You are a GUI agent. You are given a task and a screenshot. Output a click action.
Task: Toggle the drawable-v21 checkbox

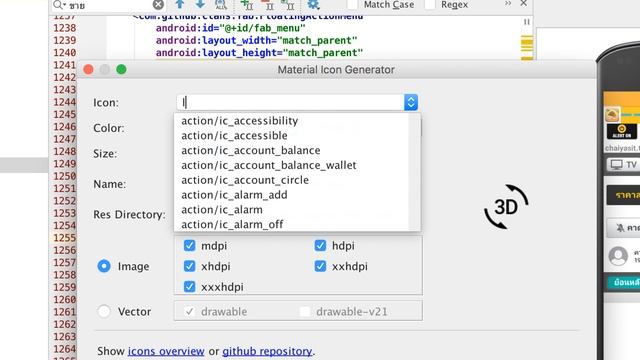(x=305, y=311)
